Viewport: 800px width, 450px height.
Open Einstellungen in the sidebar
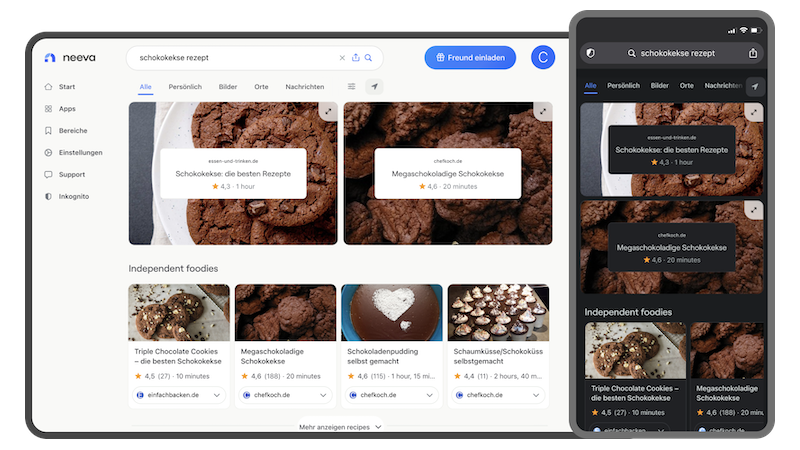coord(73,153)
